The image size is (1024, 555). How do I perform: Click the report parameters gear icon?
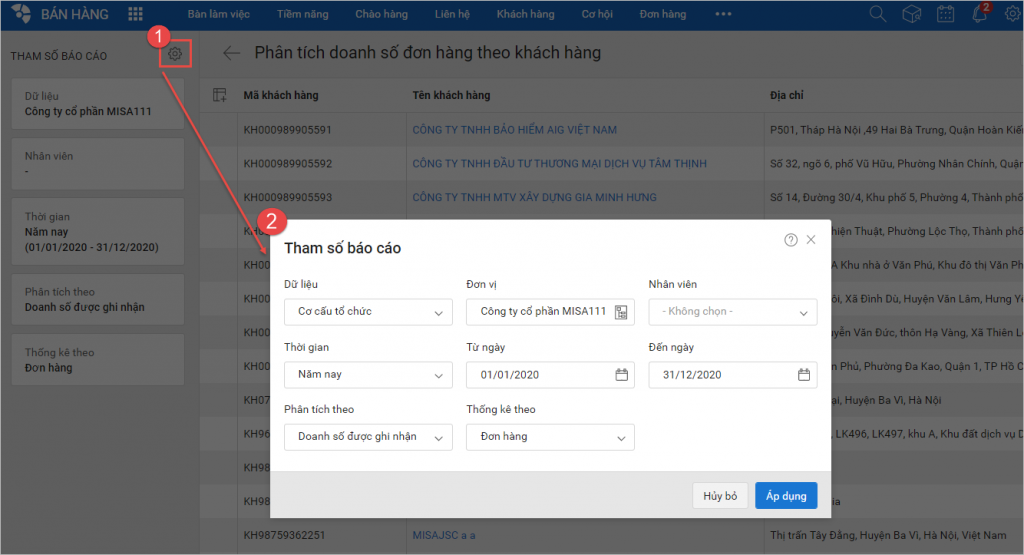point(175,54)
